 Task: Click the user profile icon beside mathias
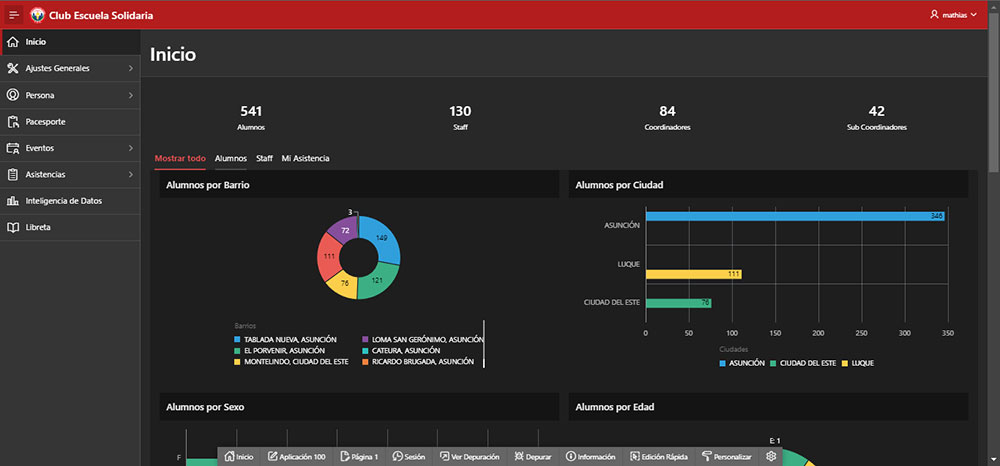tap(934, 15)
